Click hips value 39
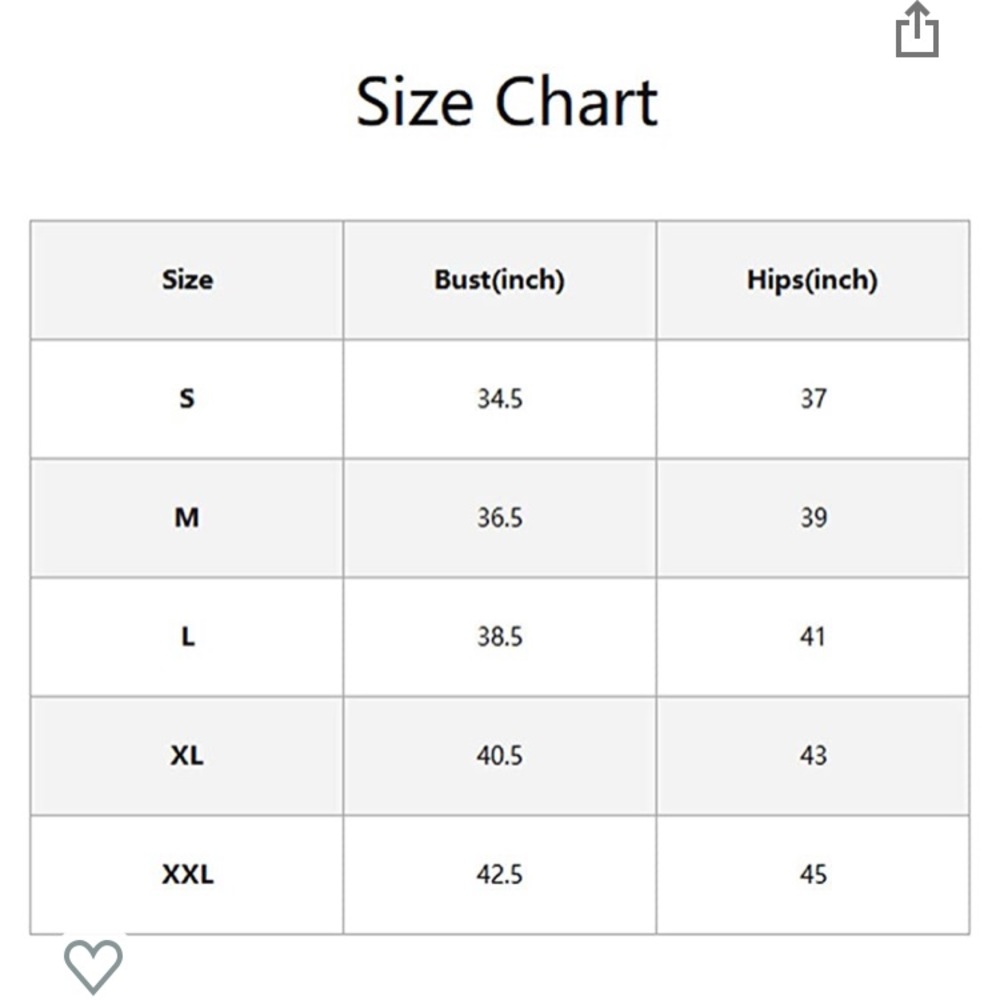Screen dimensions: 1000x1000 (813, 517)
